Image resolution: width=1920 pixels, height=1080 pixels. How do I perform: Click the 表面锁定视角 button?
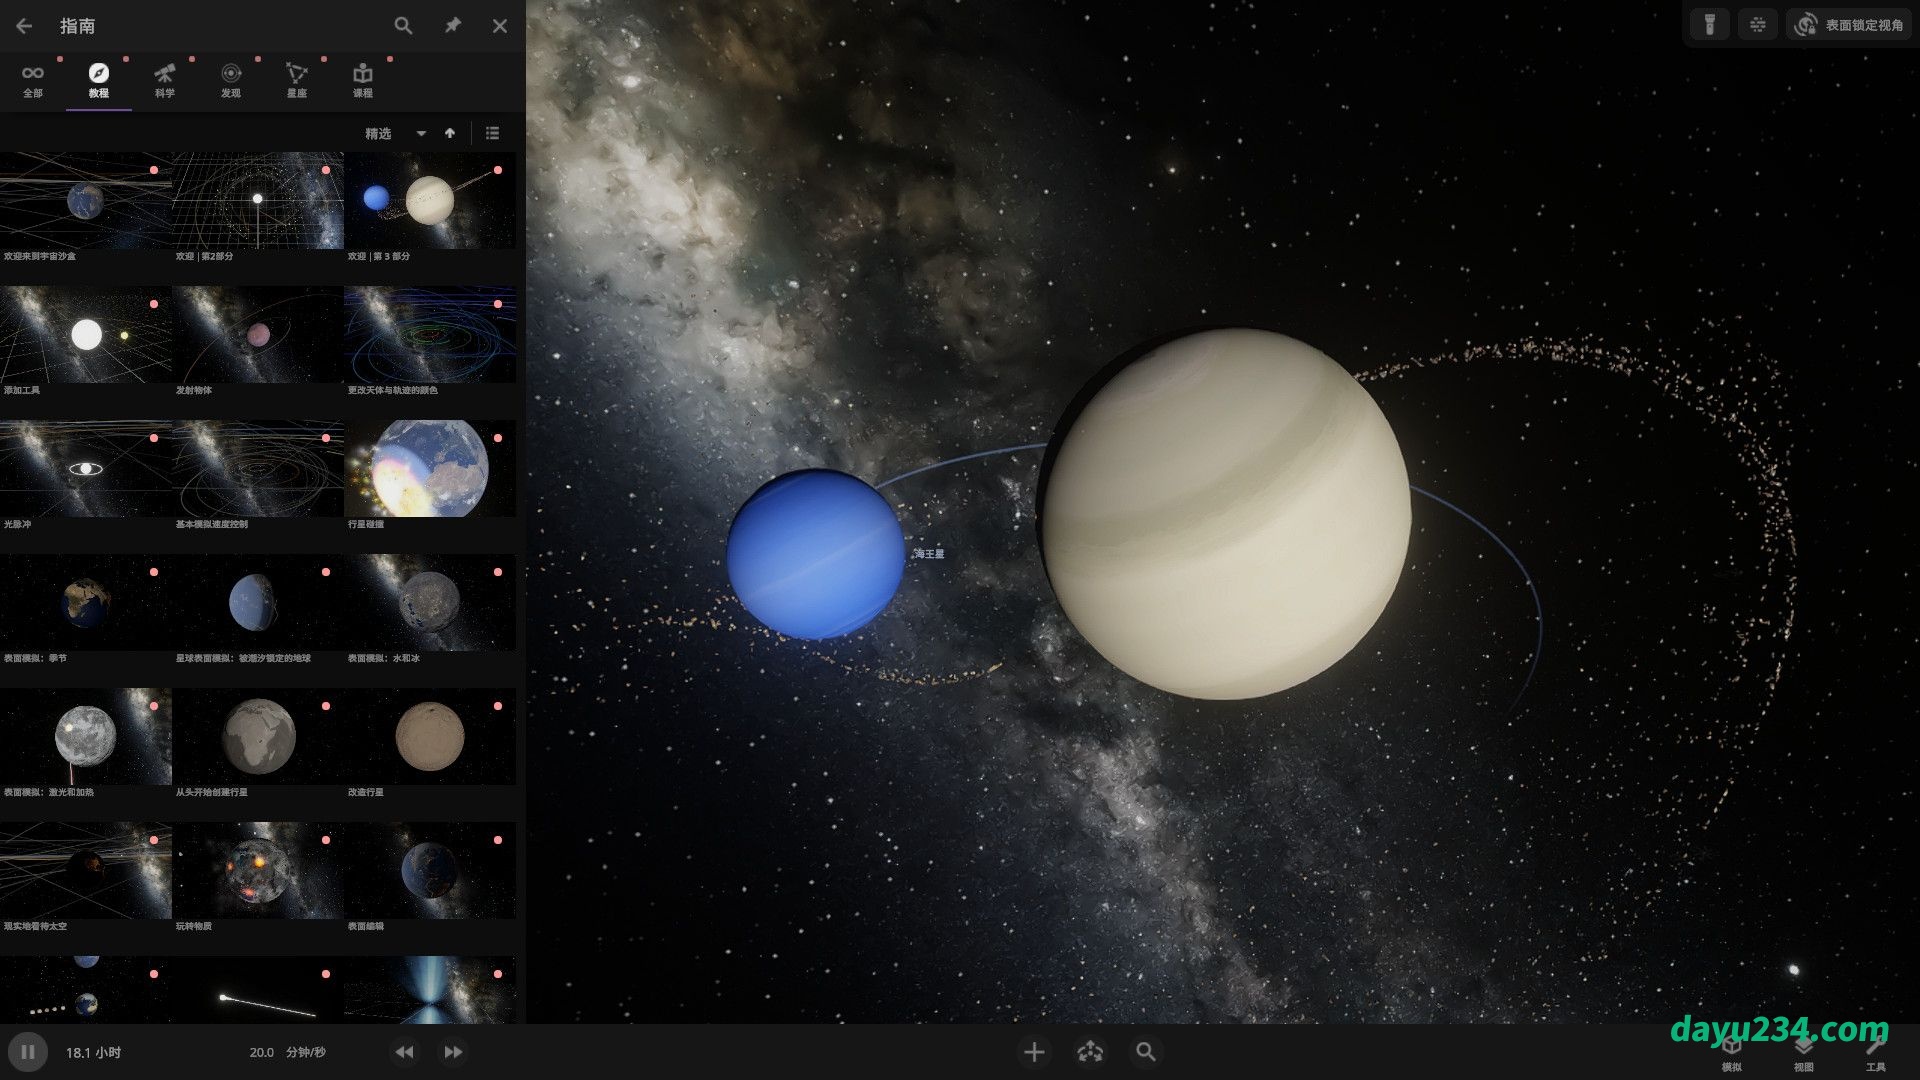point(1850,25)
